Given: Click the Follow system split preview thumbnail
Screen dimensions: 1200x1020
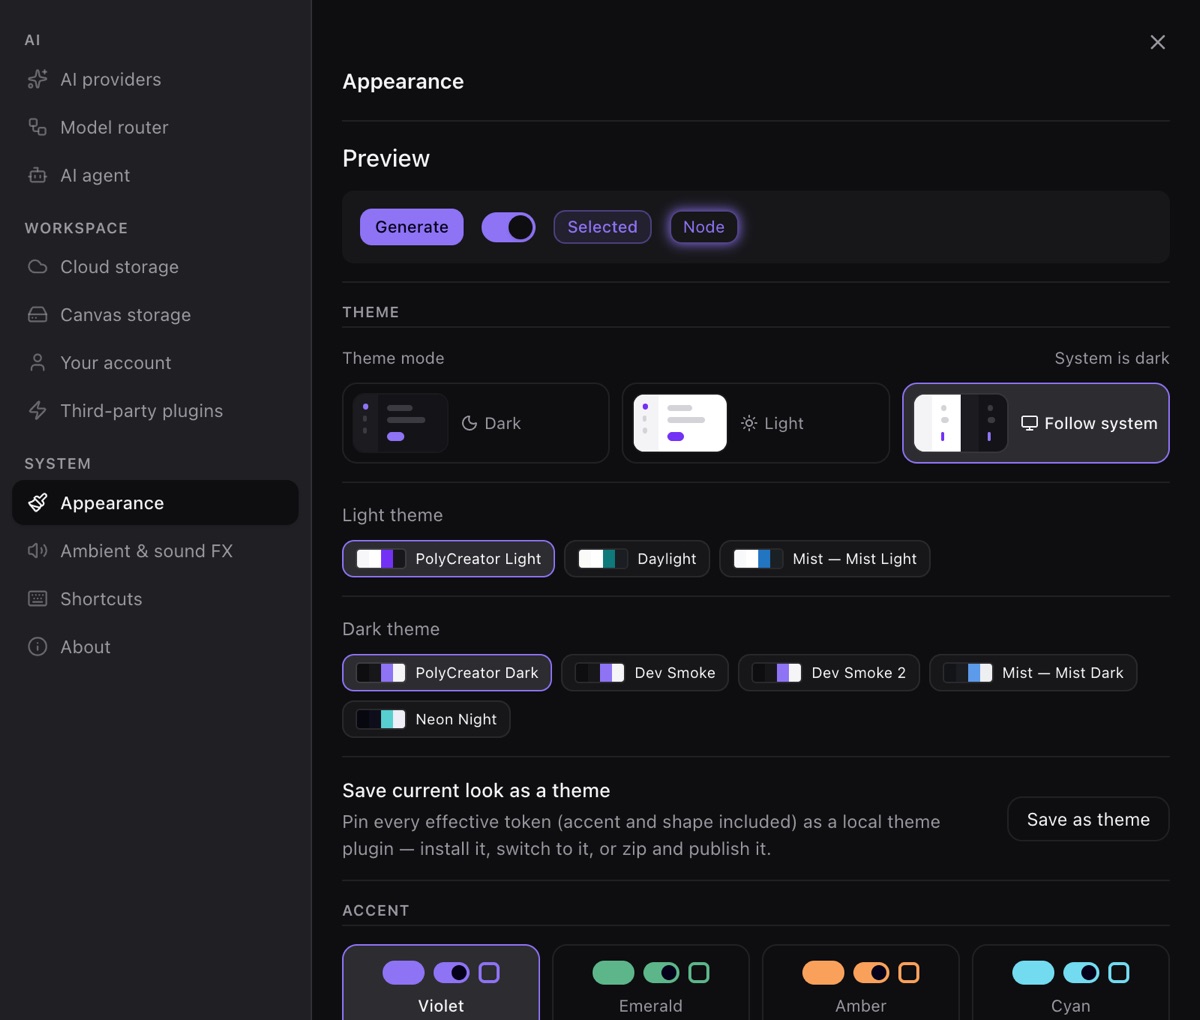Looking at the screenshot, I should (x=961, y=423).
